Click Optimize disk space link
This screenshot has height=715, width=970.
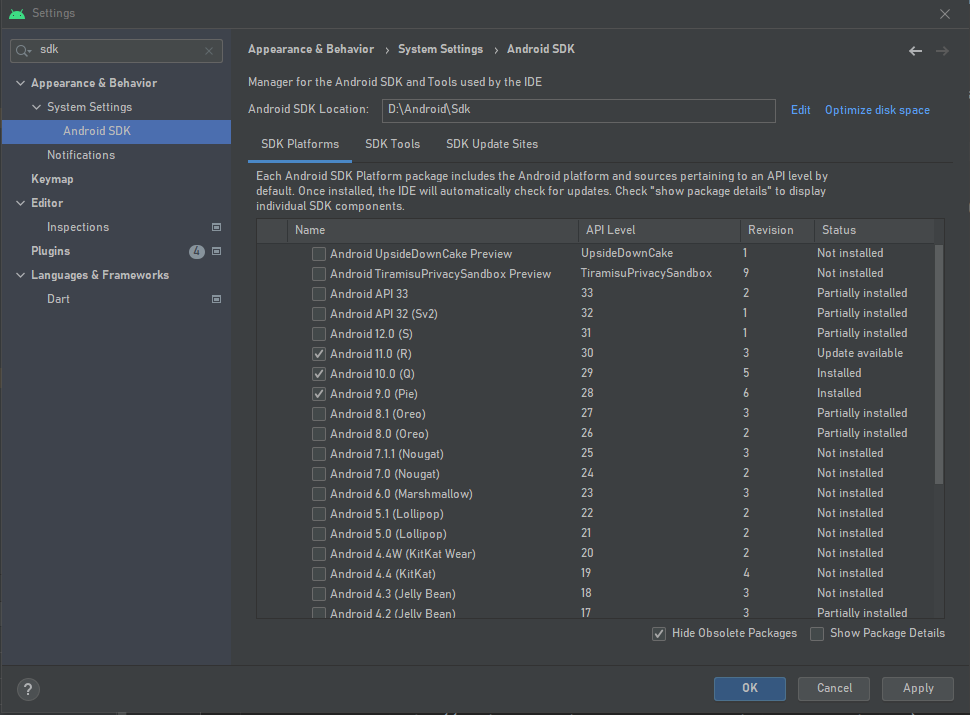pos(877,110)
